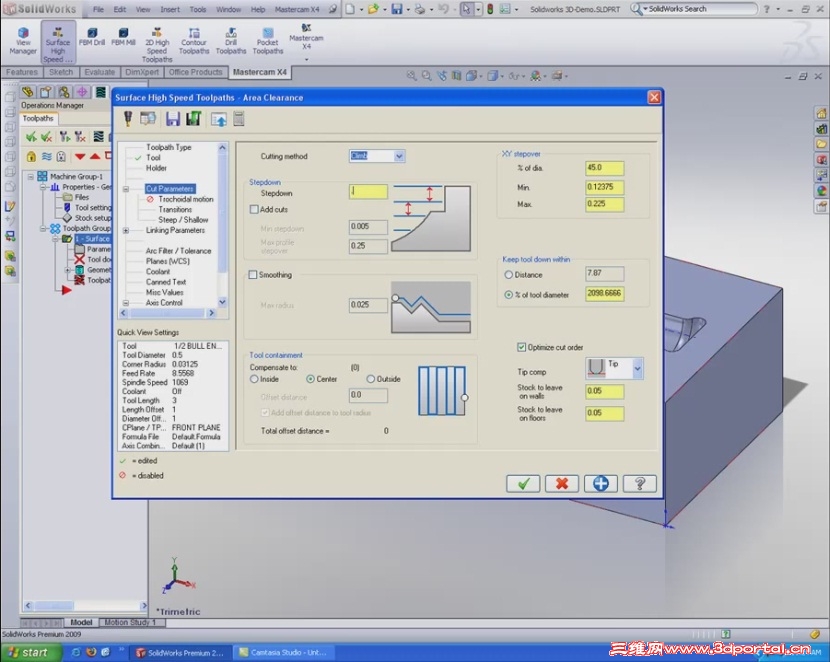Image resolution: width=830 pixels, height=662 pixels.
Task: Click Stock to leave on walls field
Action: [605, 392]
